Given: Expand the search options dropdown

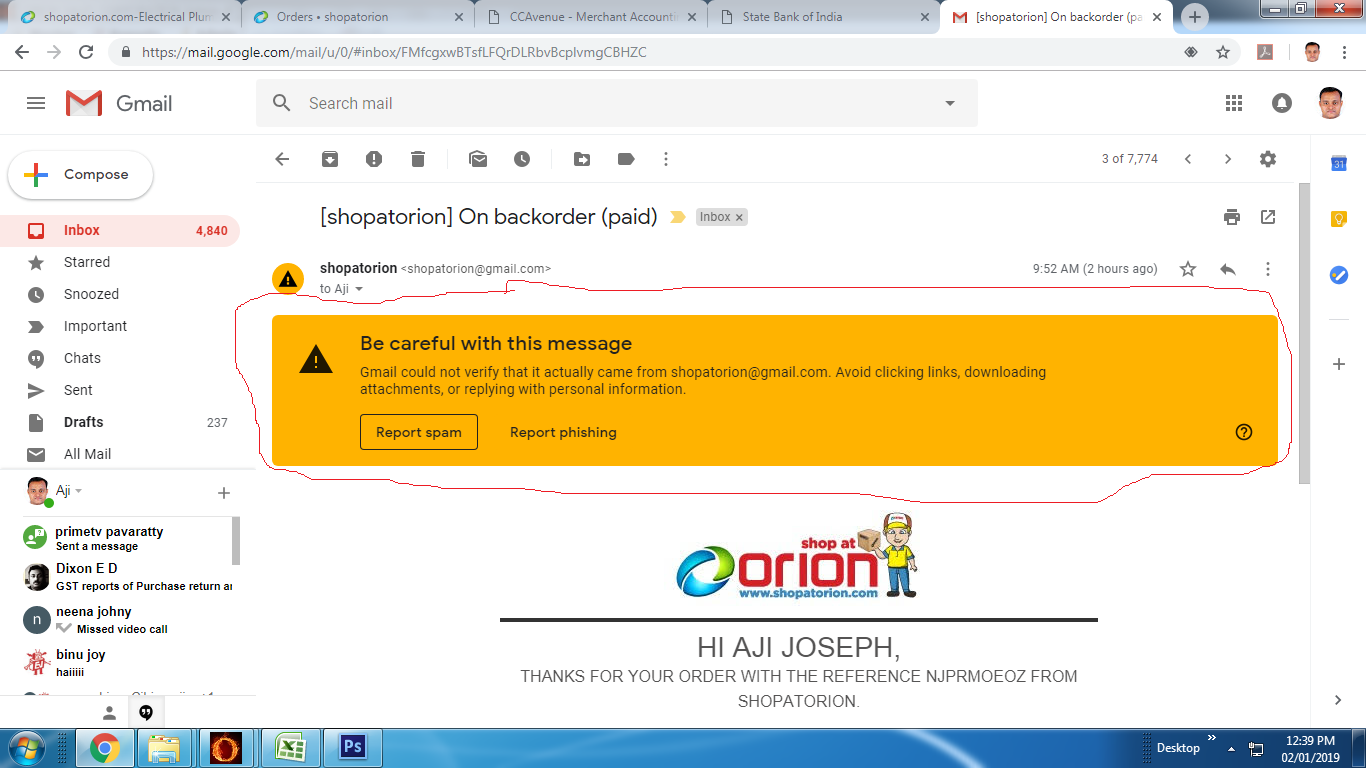Looking at the screenshot, I should click(x=950, y=103).
